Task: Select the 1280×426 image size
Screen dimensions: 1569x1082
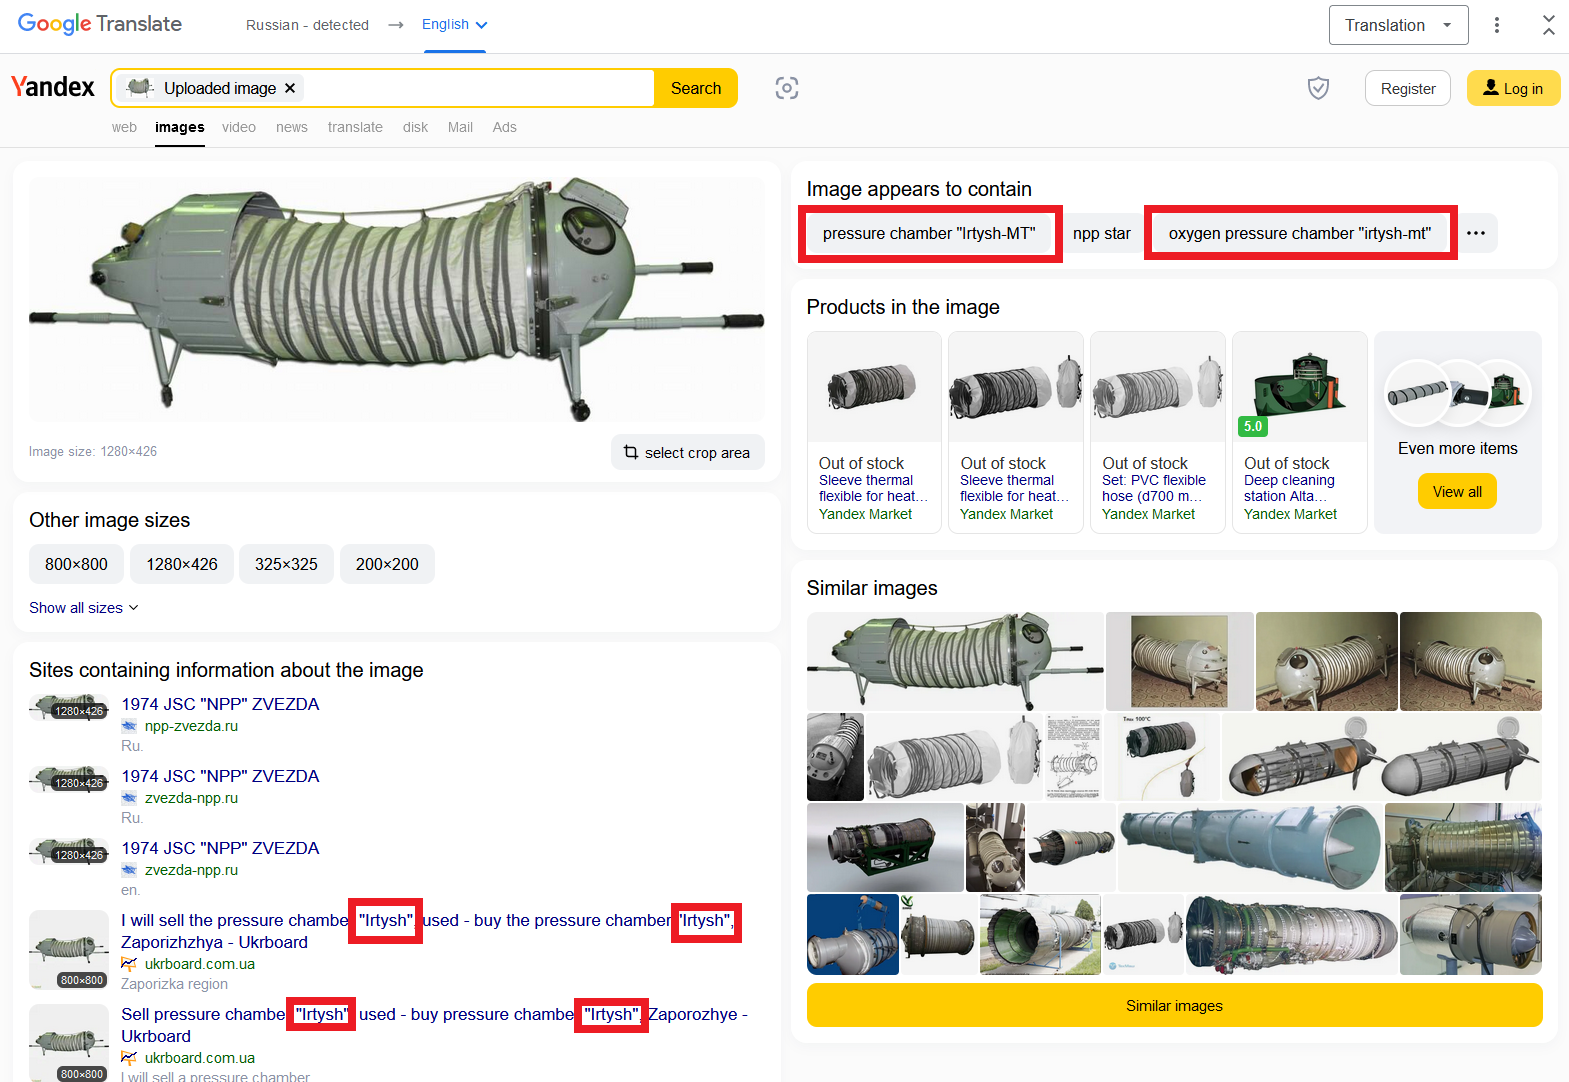Action: tap(182, 564)
